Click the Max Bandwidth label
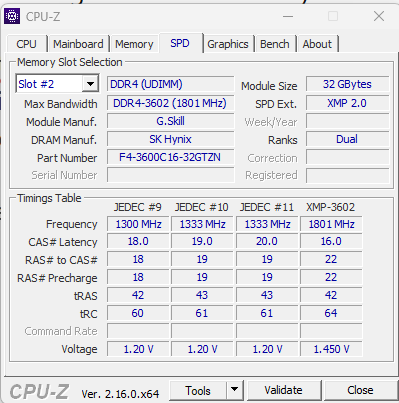This screenshot has width=399, height=403. pos(61,104)
